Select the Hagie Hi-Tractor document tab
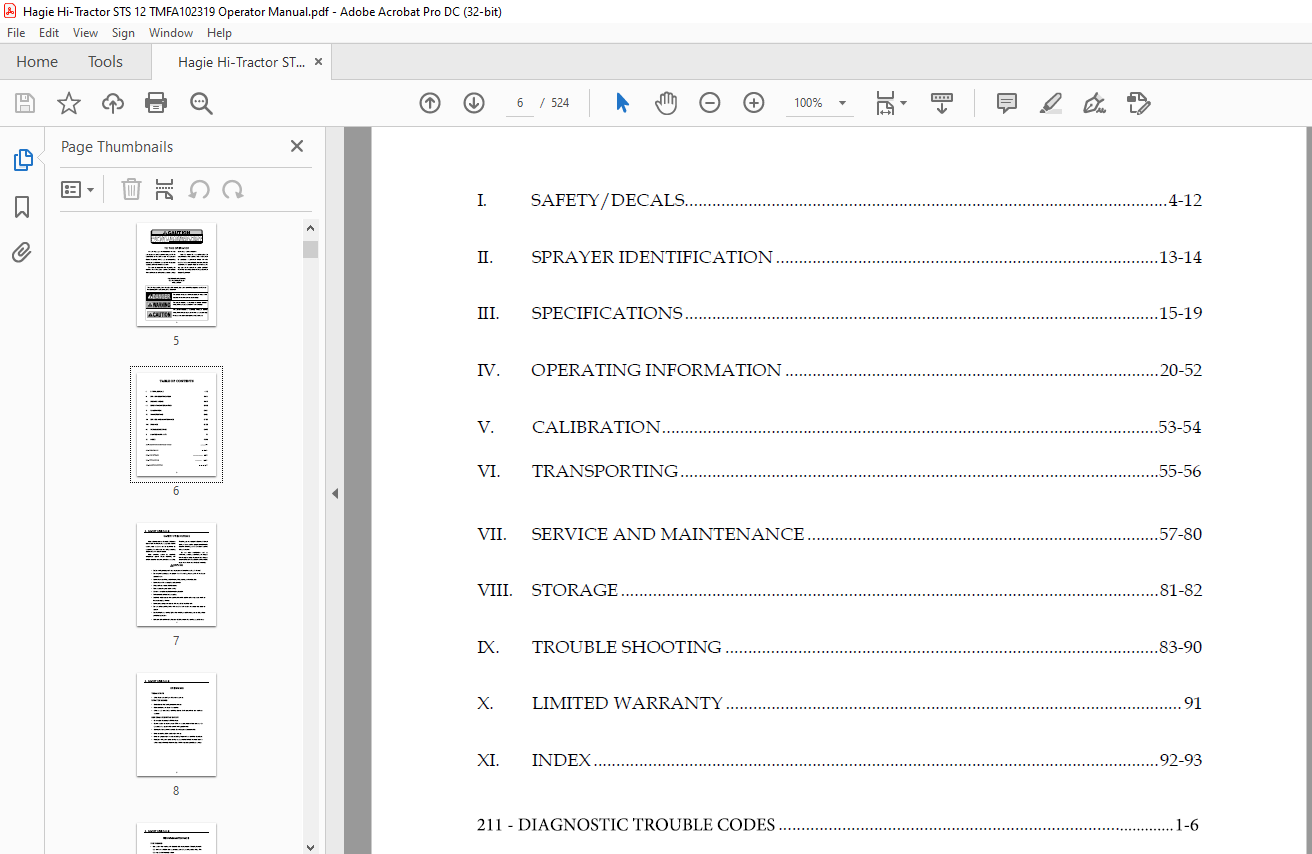 (242, 62)
